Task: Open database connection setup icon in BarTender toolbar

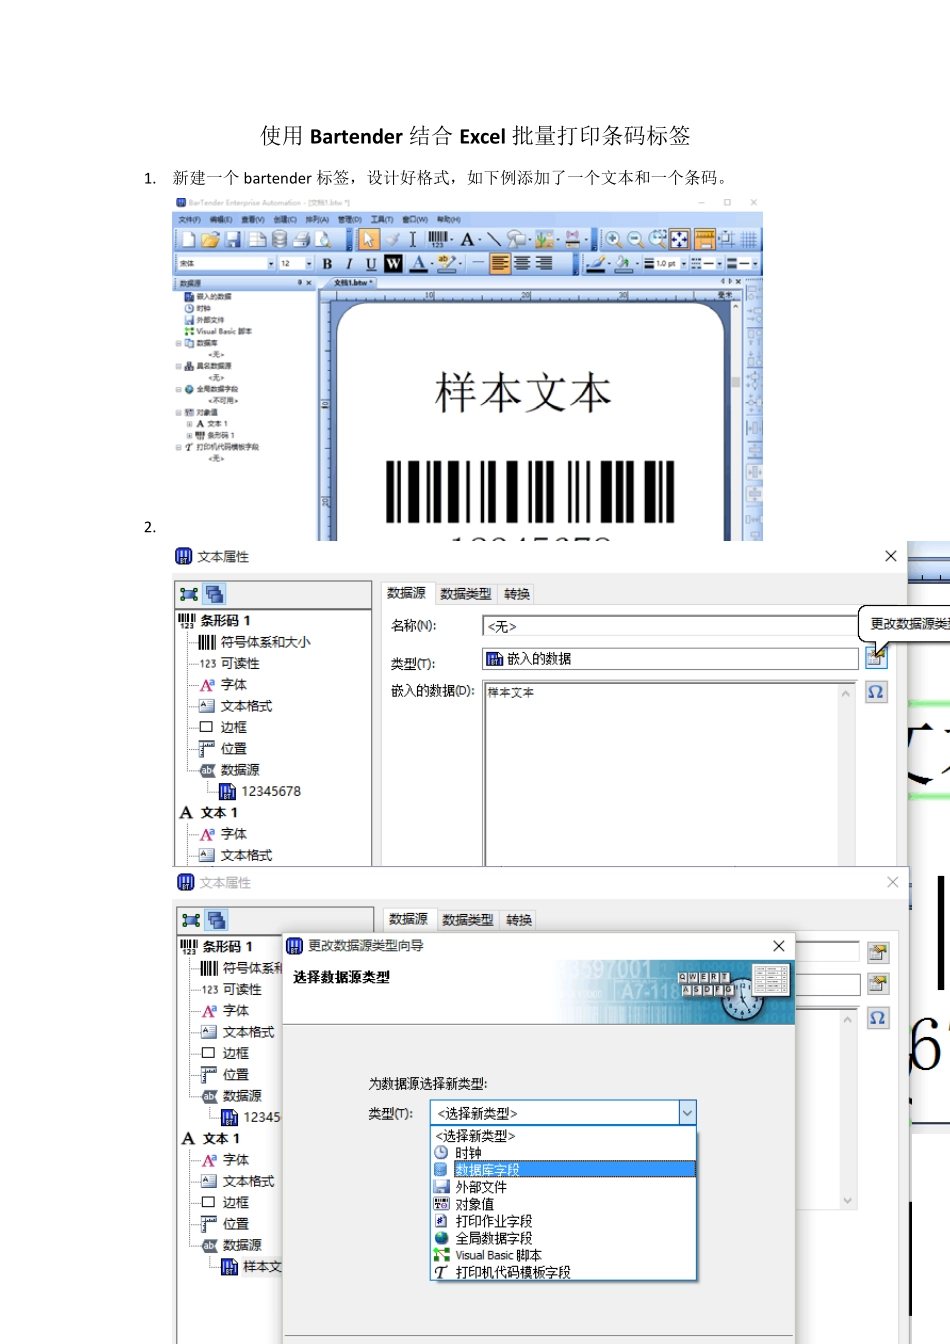Action: [279, 239]
